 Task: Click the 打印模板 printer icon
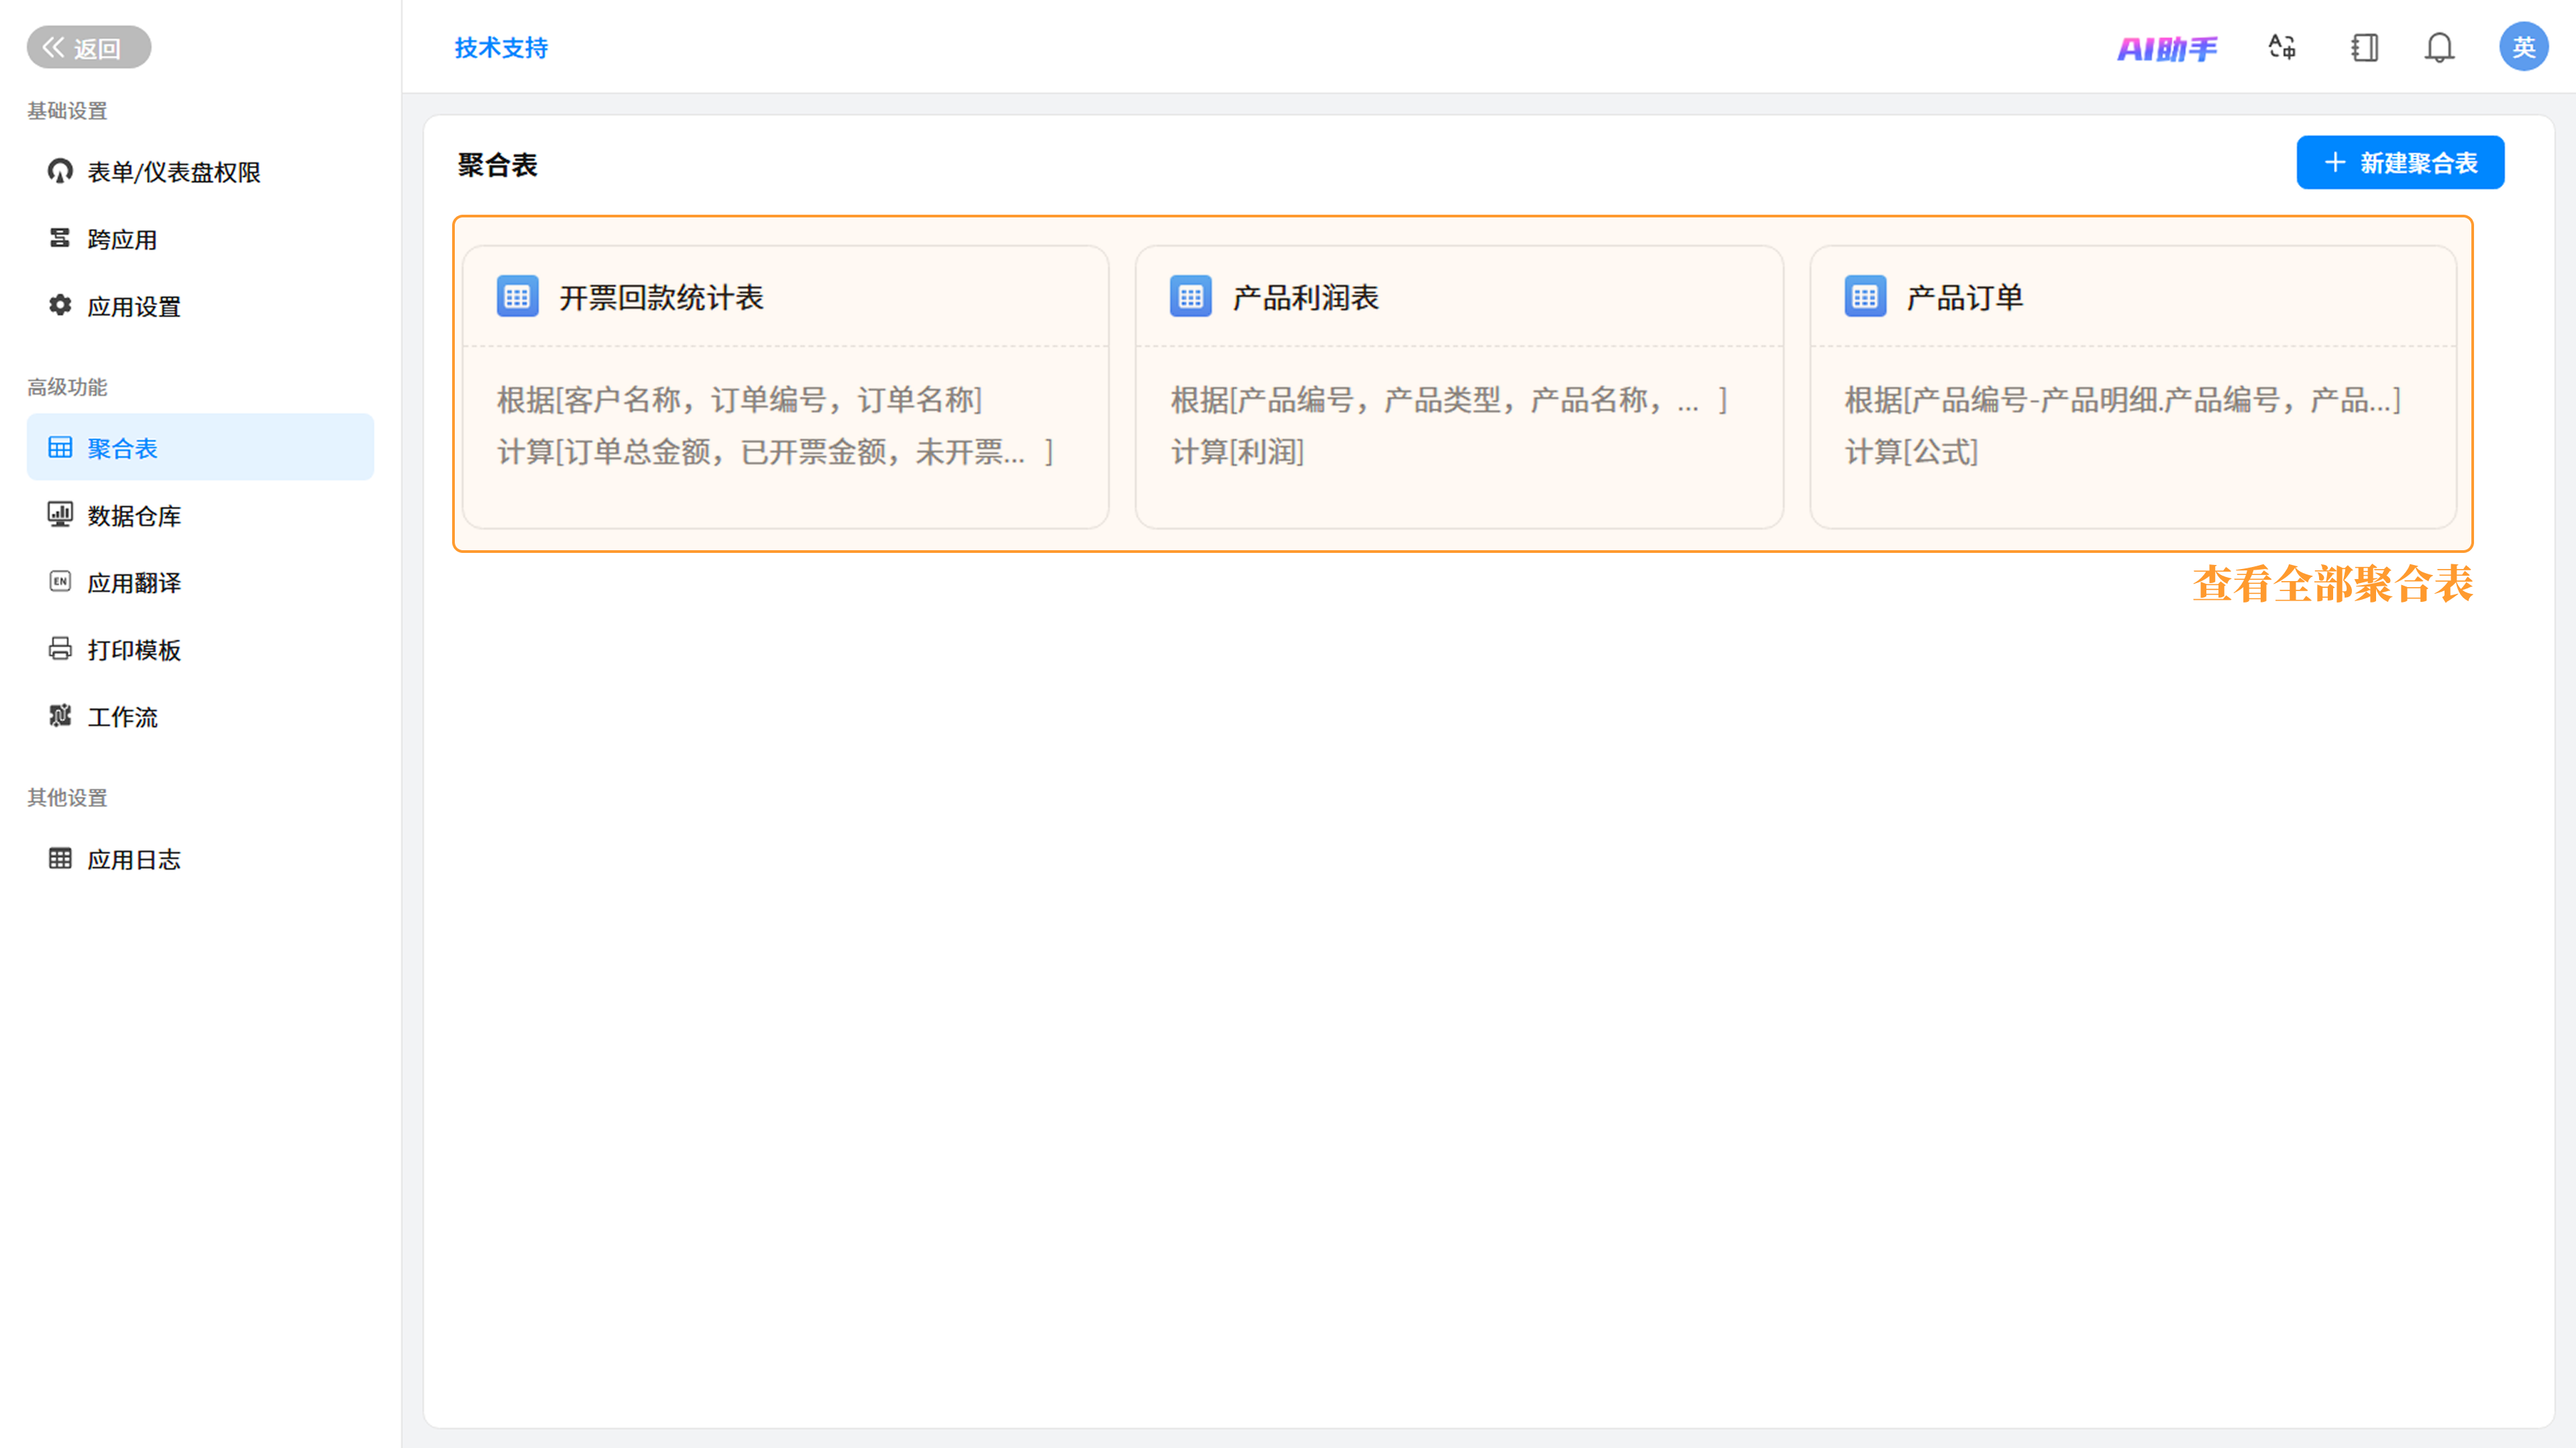point(60,648)
